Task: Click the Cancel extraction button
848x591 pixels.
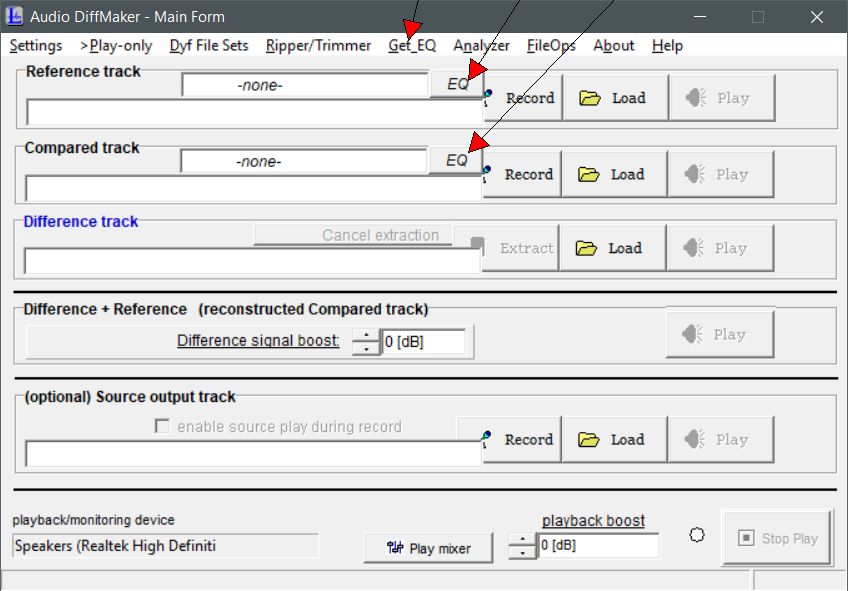Action: [353, 235]
